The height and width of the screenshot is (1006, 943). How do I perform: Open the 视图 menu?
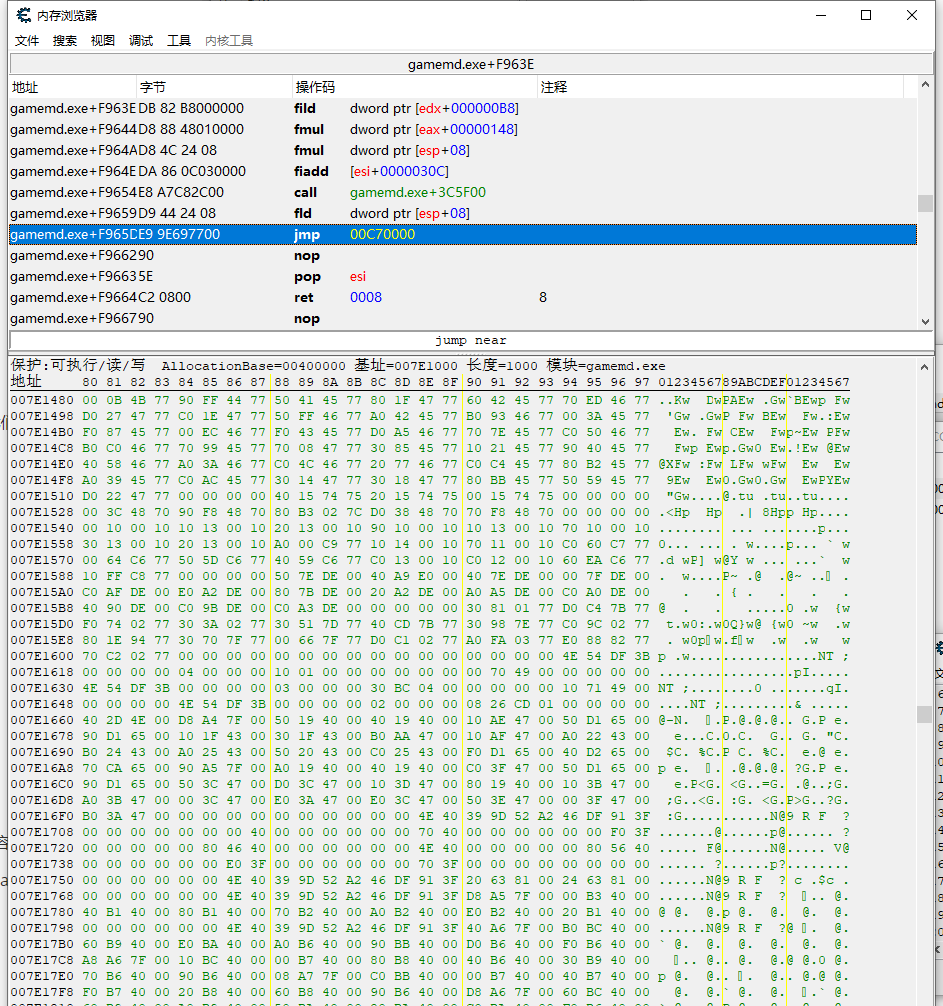[103, 41]
